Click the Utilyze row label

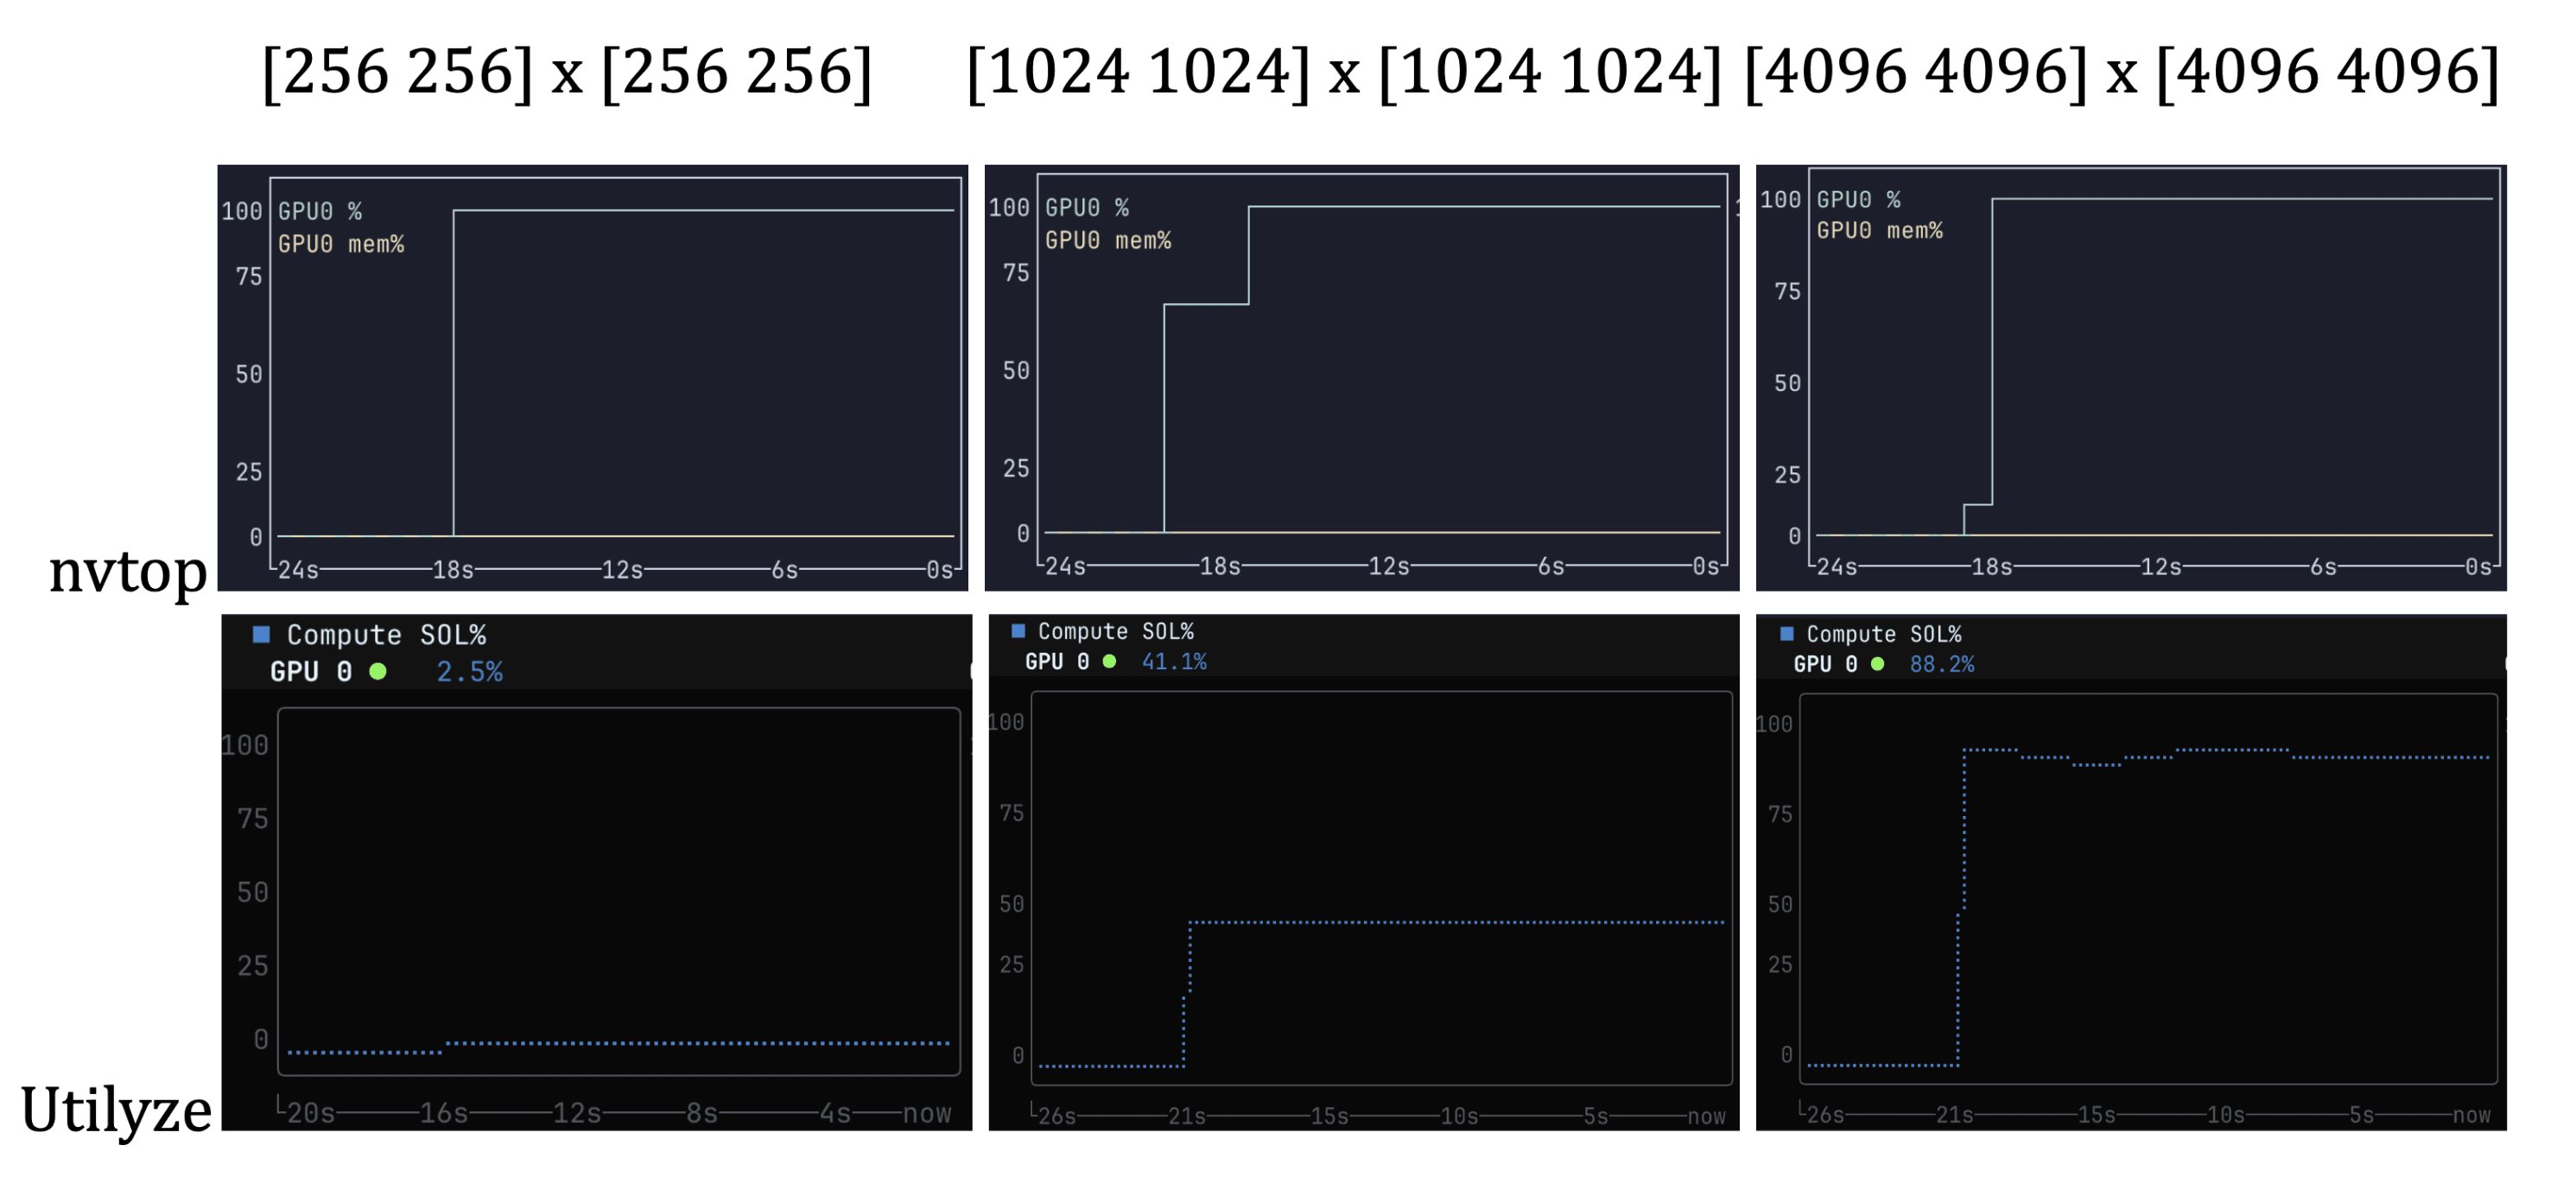coord(116,1110)
